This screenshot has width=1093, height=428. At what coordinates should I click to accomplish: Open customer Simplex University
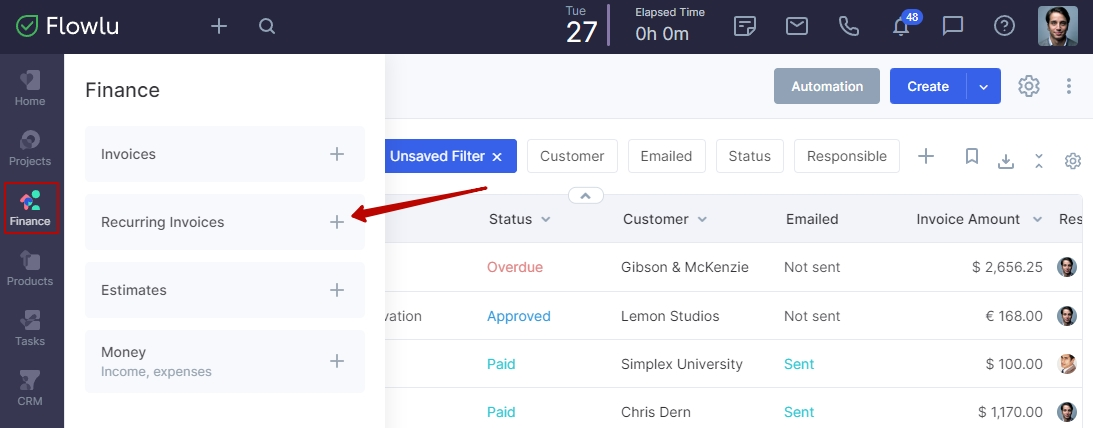682,364
